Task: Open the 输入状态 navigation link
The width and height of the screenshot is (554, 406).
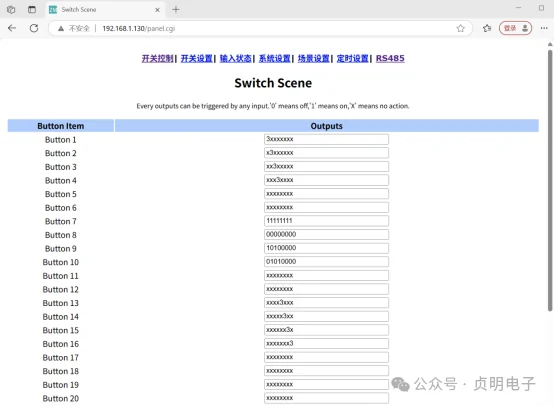Action: [x=236, y=58]
